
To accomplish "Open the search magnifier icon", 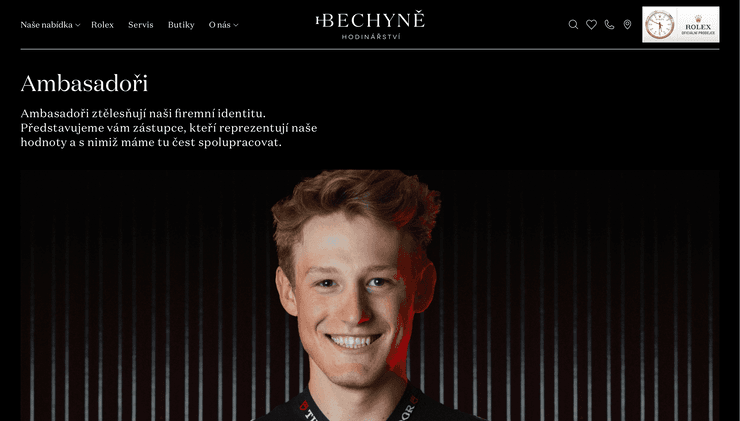I will click(x=573, y=25).
